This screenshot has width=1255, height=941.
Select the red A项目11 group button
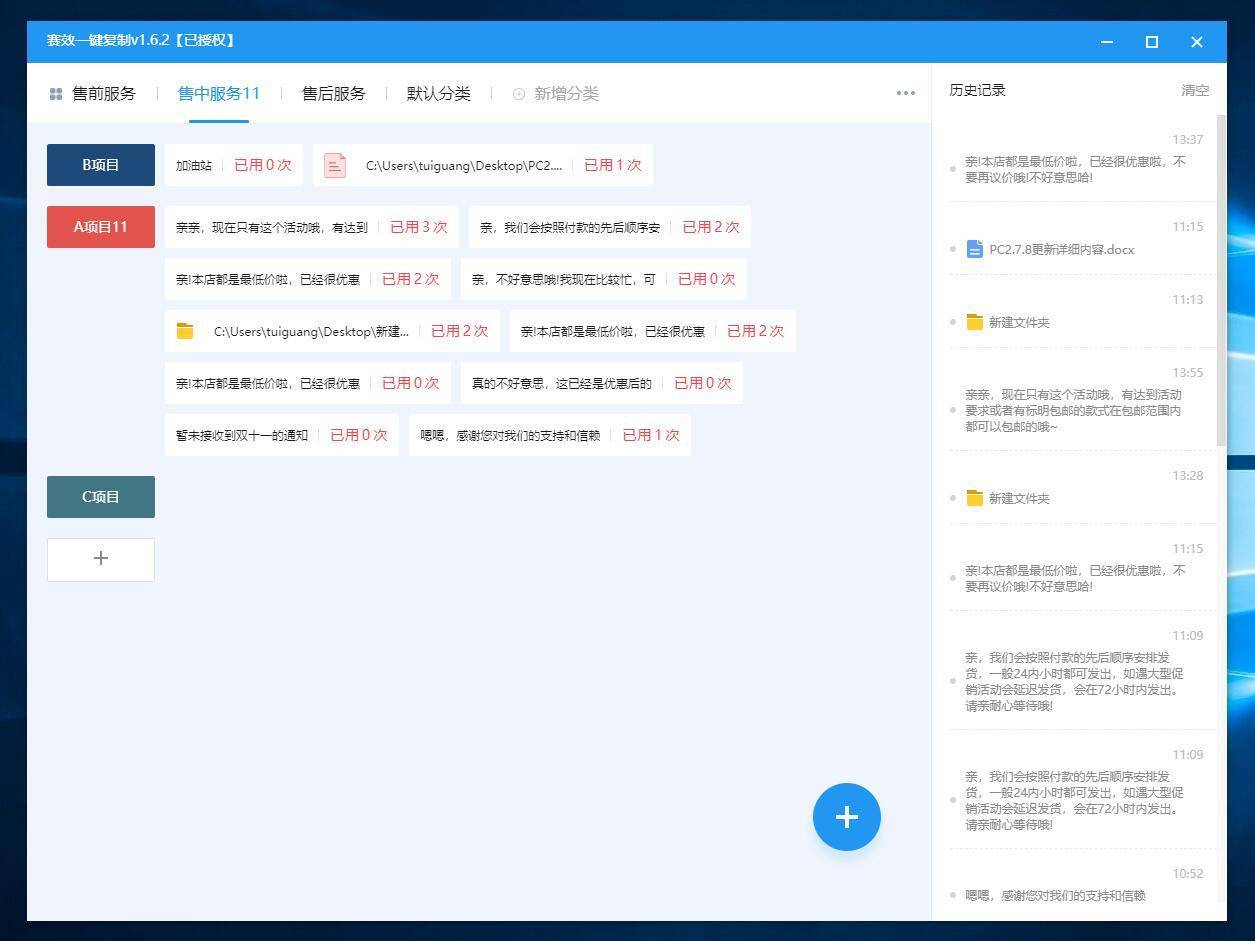(101, 227)
